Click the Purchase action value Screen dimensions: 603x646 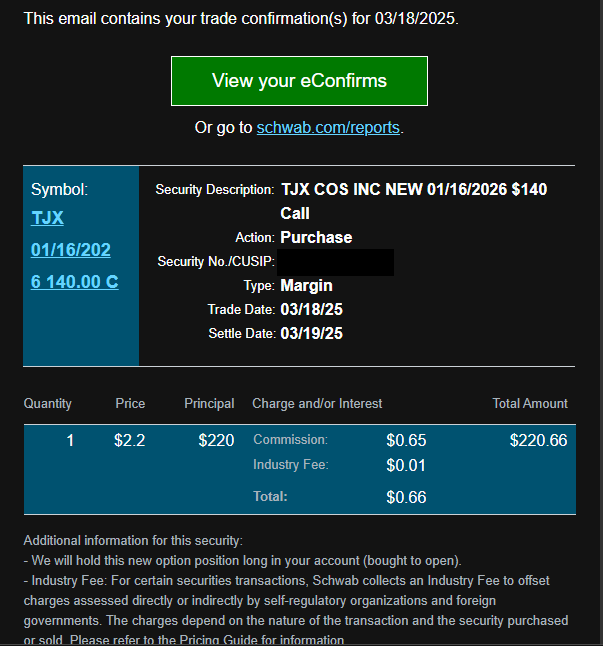point(316,238)
